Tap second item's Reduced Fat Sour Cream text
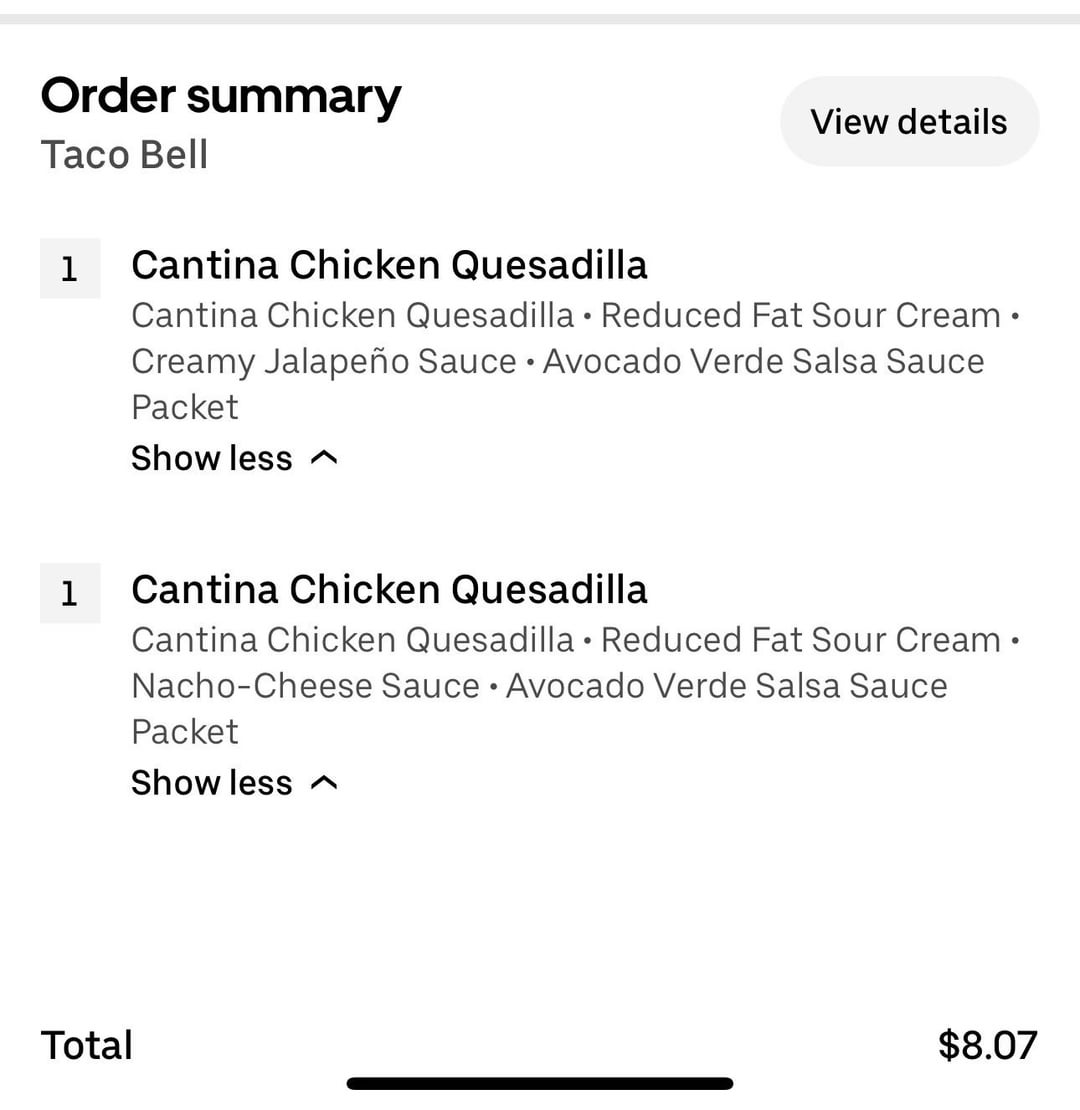This screenshot has width=1080, height=1110. tap(800, 640)
